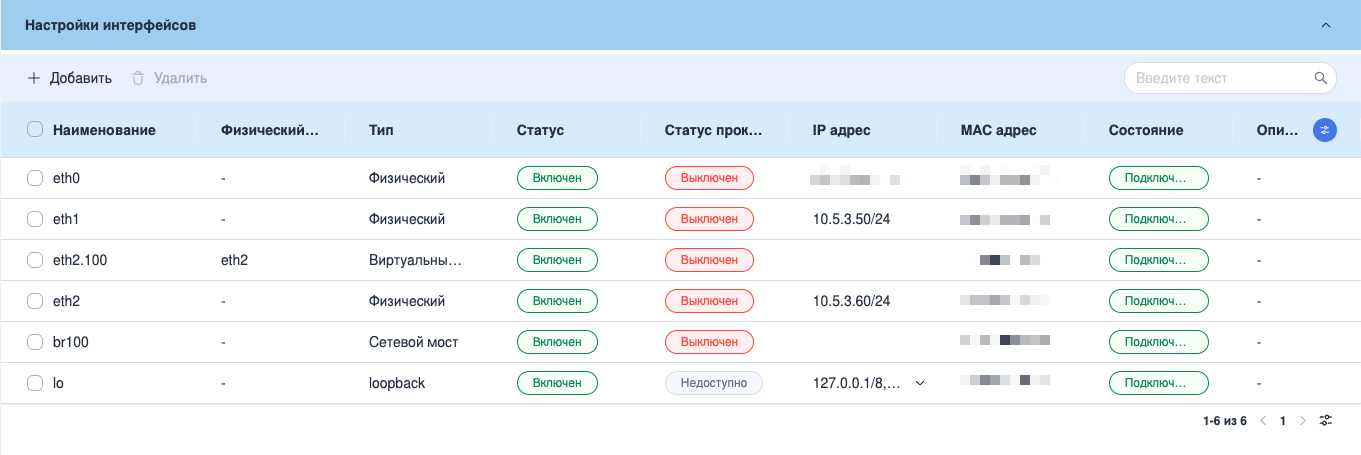Click the search magnifier icon
This screenshot has width=1361, height=455.
(x=1320, y=78)
